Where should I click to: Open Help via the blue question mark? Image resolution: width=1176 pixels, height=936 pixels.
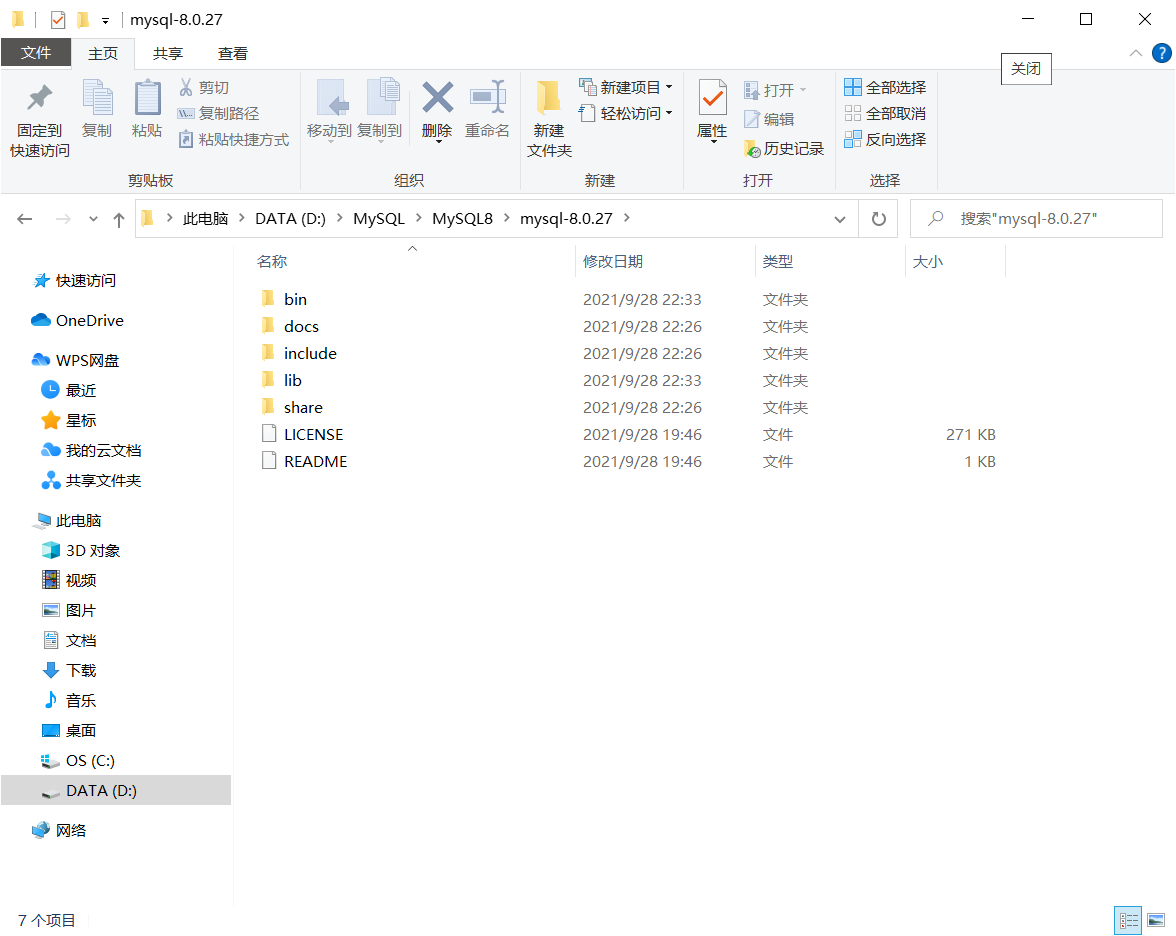1161,53
